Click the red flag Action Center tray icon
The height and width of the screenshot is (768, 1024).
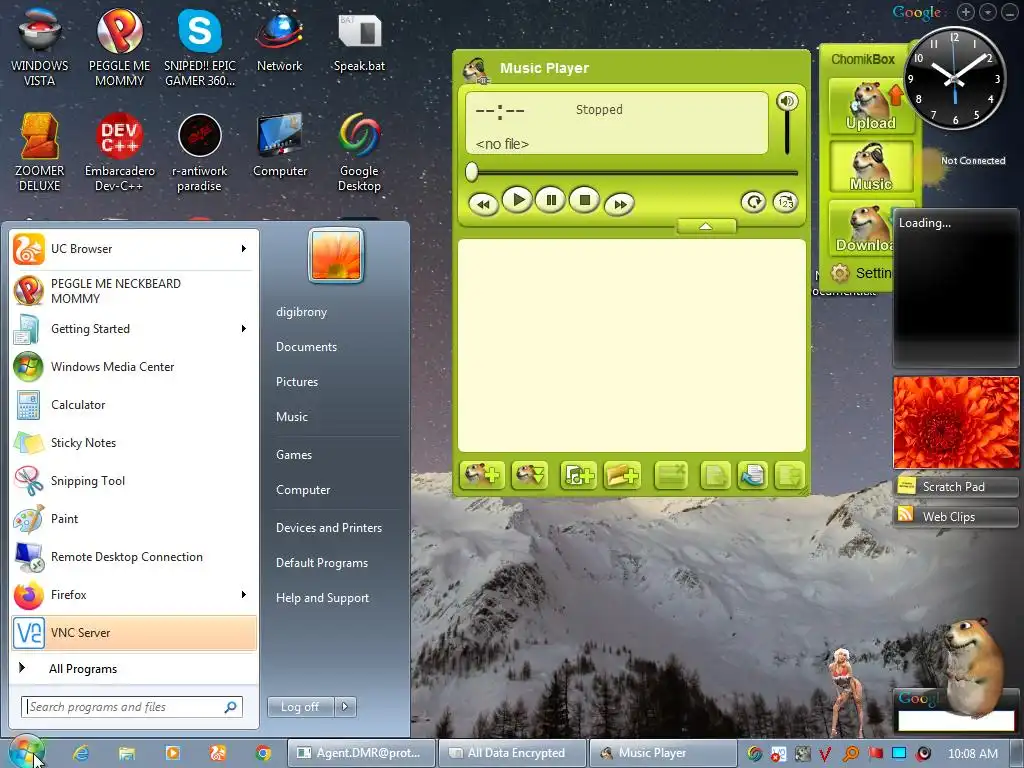tap(875, 754)
